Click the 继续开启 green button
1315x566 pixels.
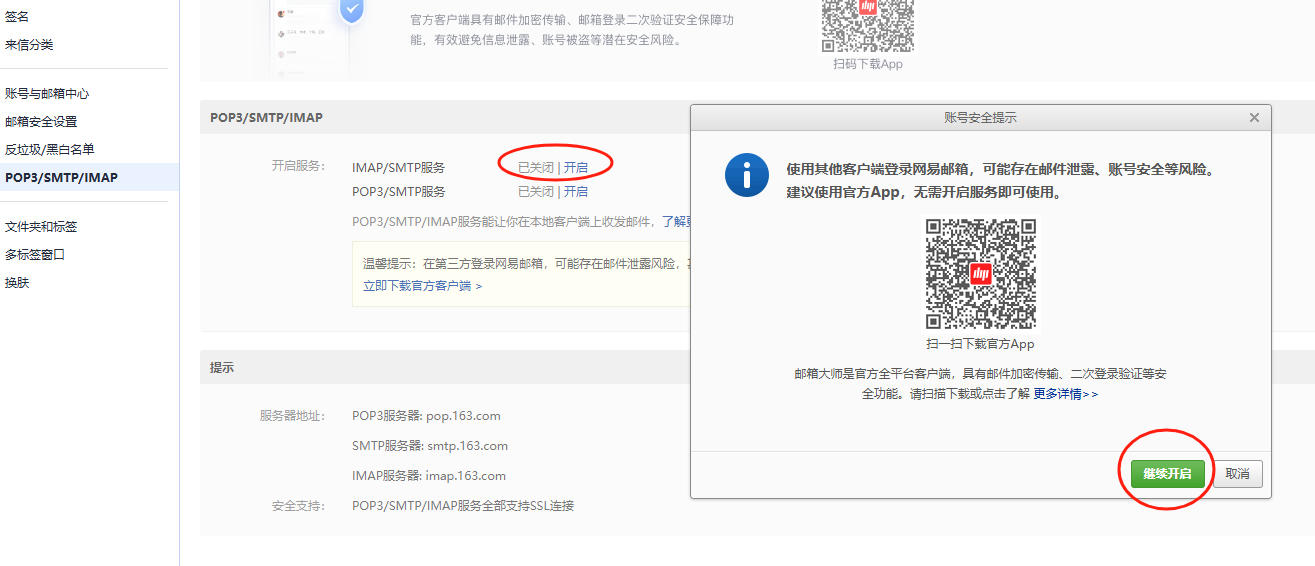click(x=1168, y=474)
